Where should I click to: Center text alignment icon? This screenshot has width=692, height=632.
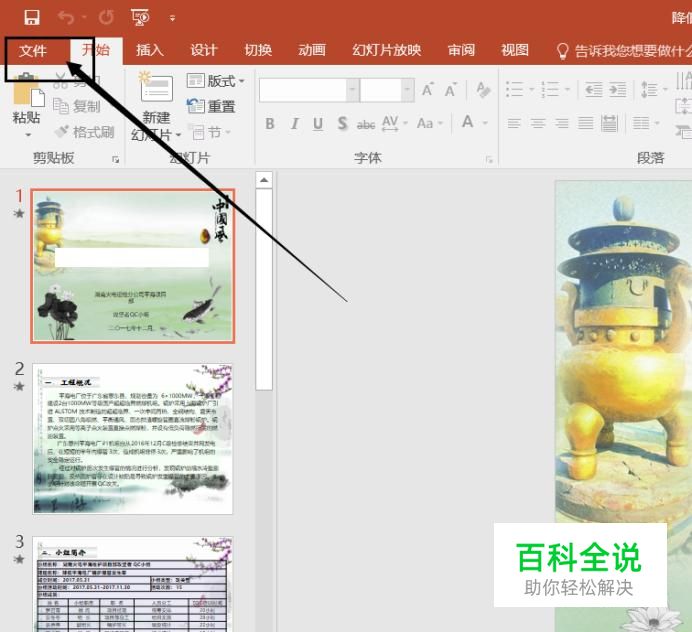point(538,123)
